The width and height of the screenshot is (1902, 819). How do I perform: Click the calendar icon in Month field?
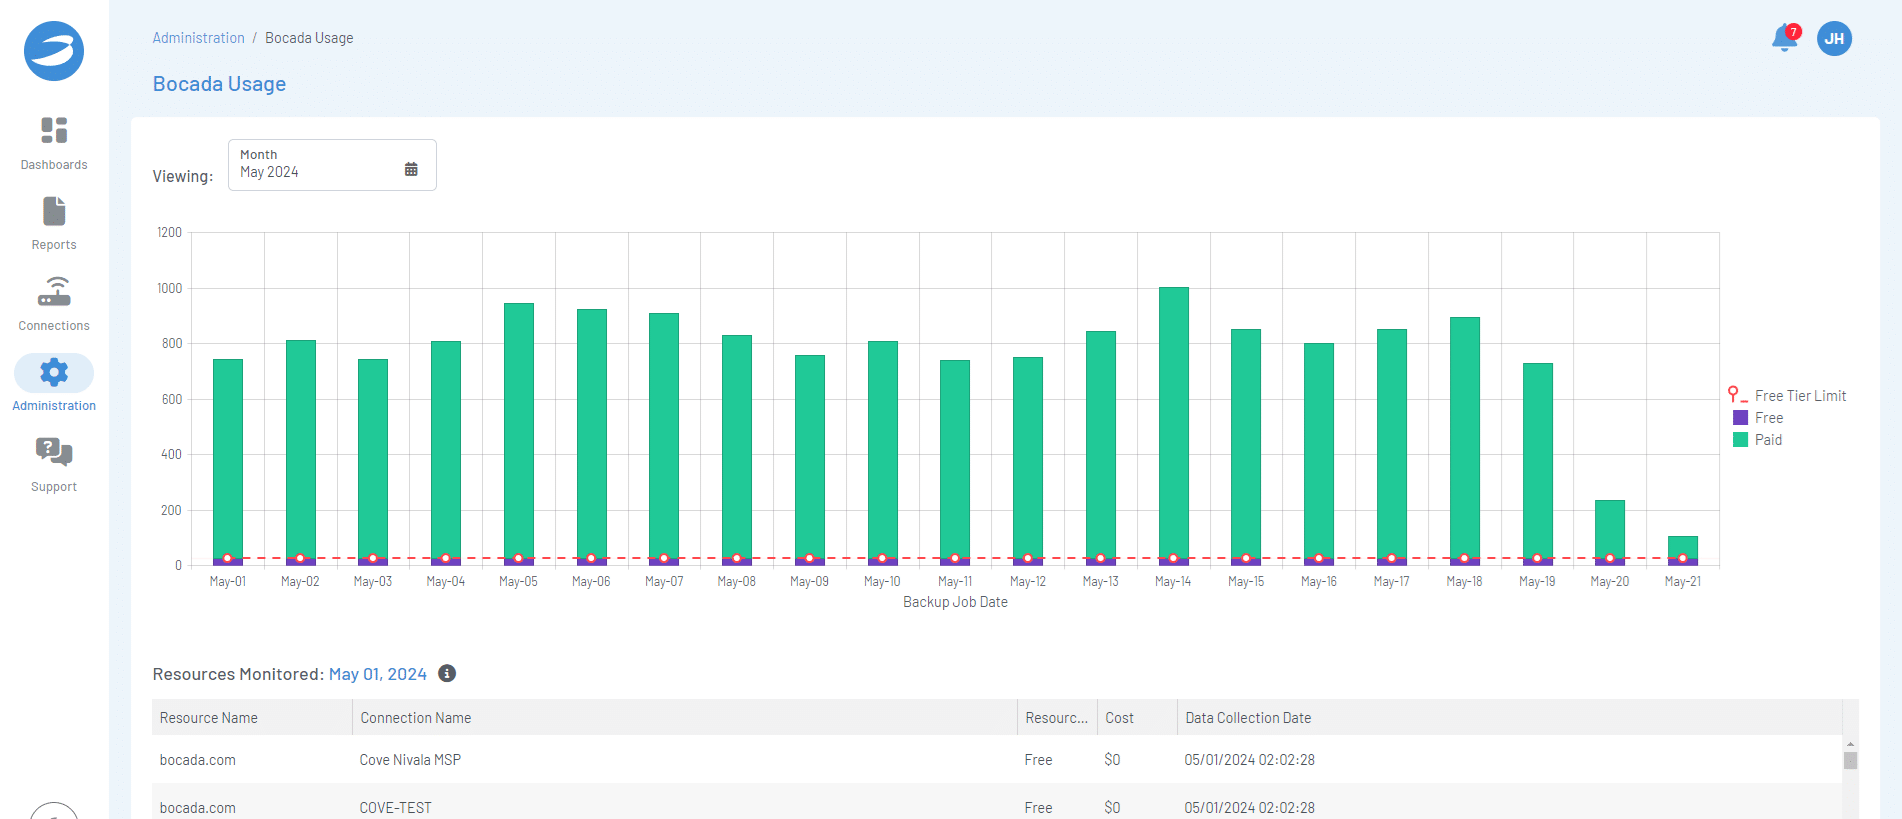click(411, 169)
